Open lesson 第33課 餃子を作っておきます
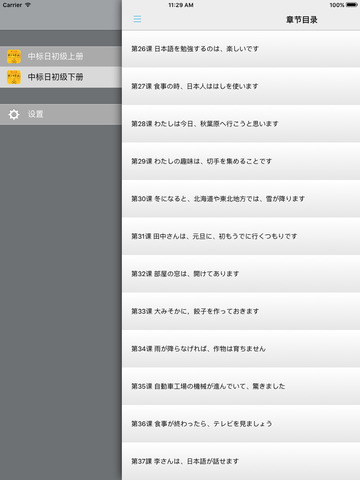Screen dimensions: 360x480 point(241,311)
